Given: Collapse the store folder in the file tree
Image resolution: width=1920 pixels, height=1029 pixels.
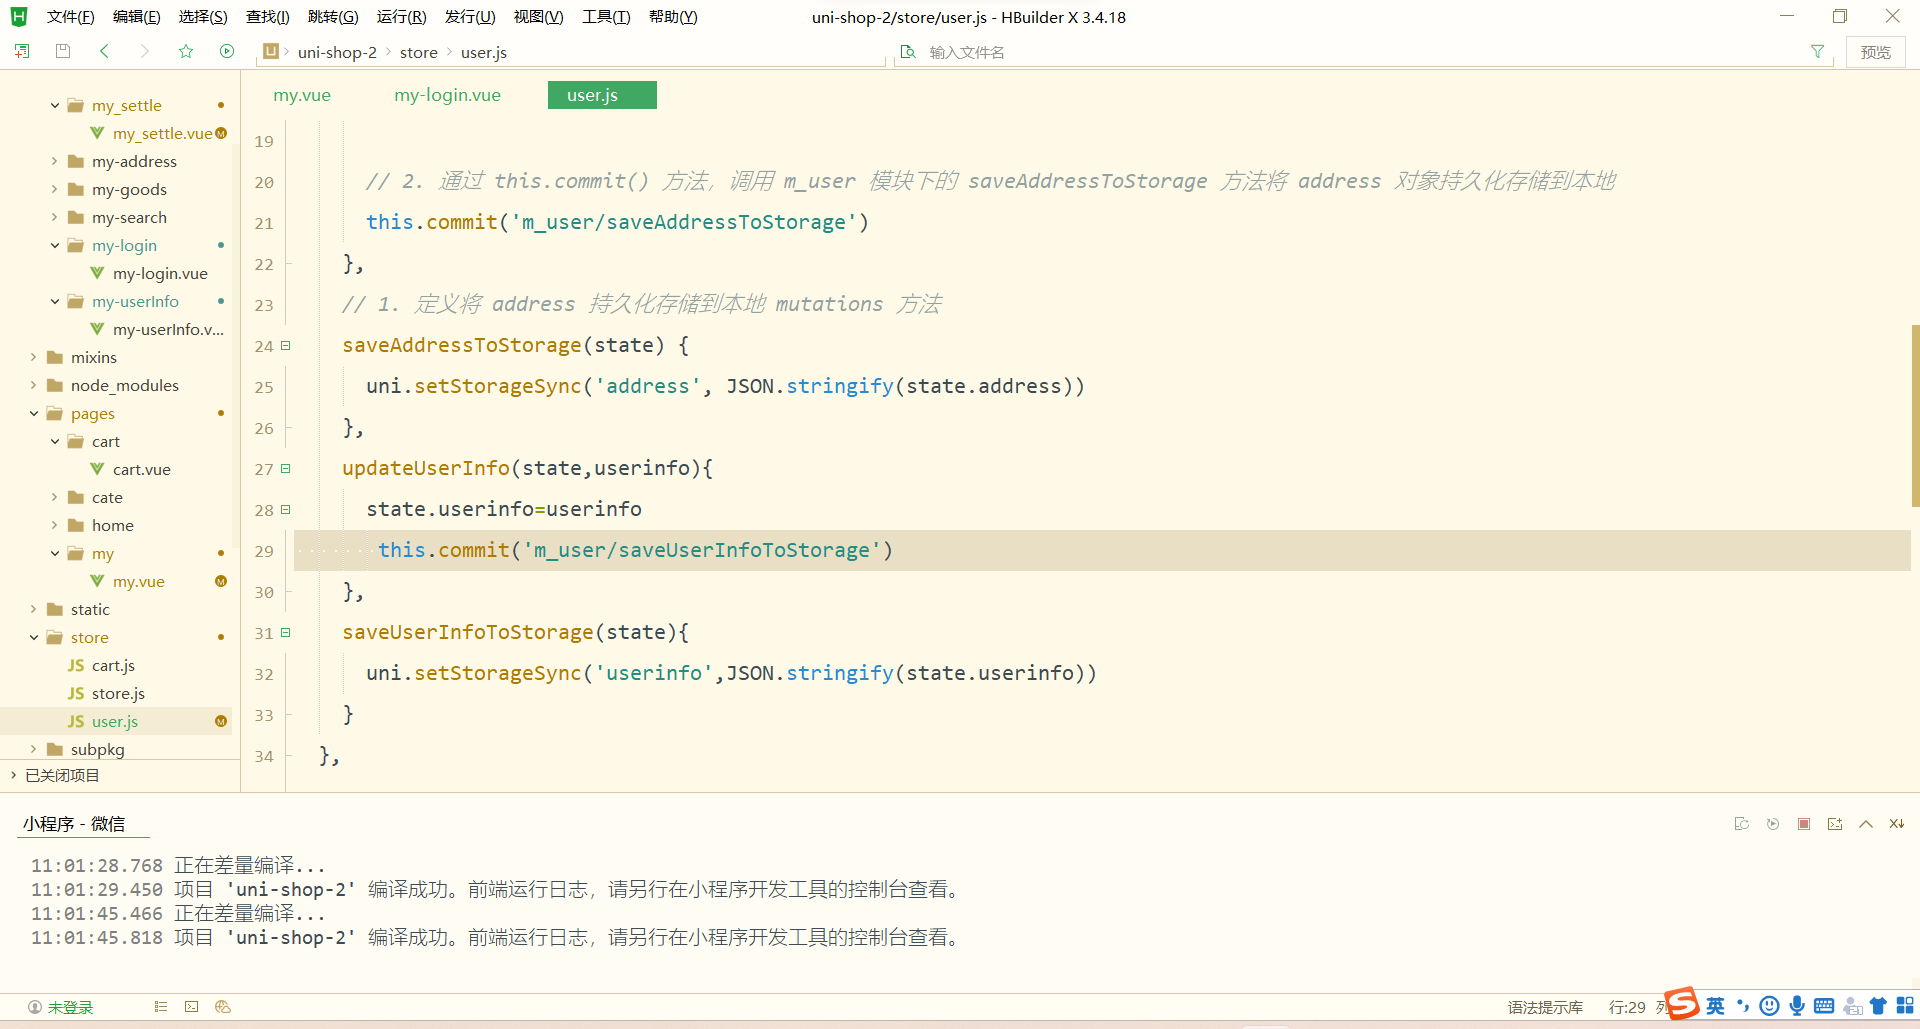Looking at the screenshot, I should pos(33,637).
